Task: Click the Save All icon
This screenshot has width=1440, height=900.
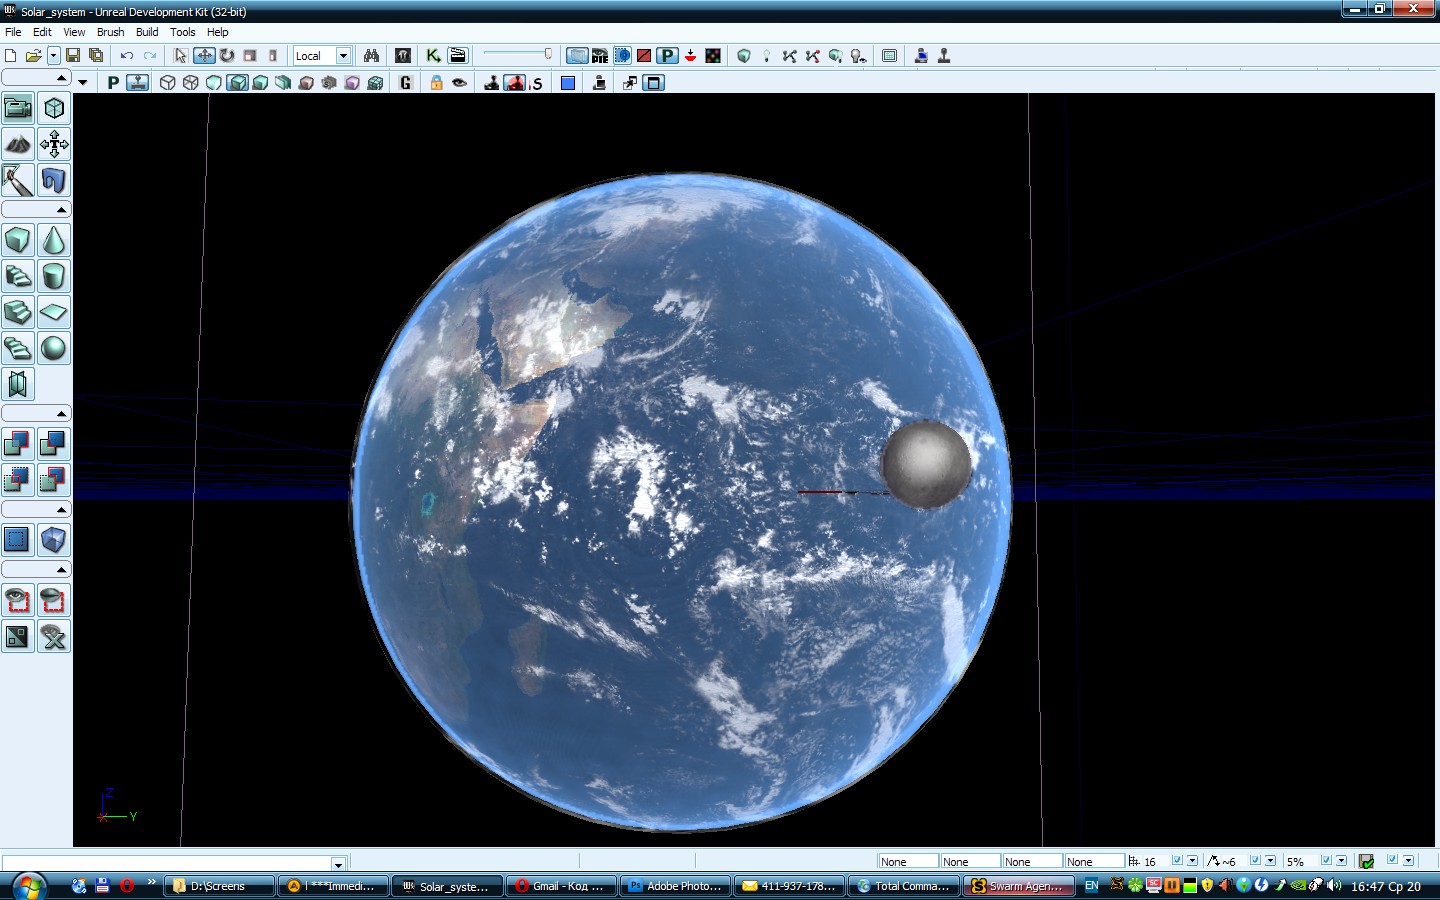Action: (x=96, y=56)
